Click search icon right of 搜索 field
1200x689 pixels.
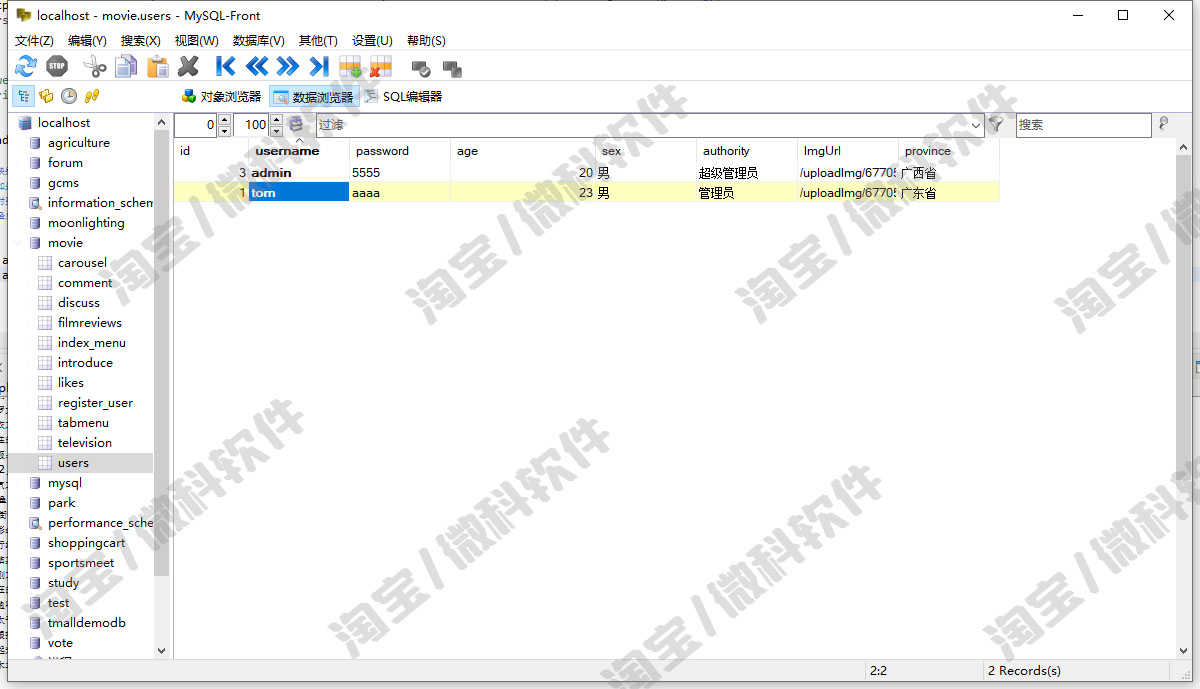pos(1163,124)
